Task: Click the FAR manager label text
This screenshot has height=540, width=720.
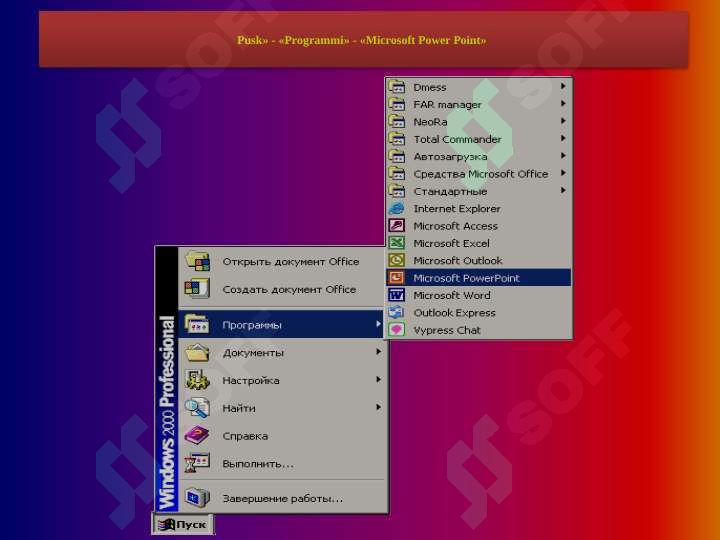Action: (447, 105)
